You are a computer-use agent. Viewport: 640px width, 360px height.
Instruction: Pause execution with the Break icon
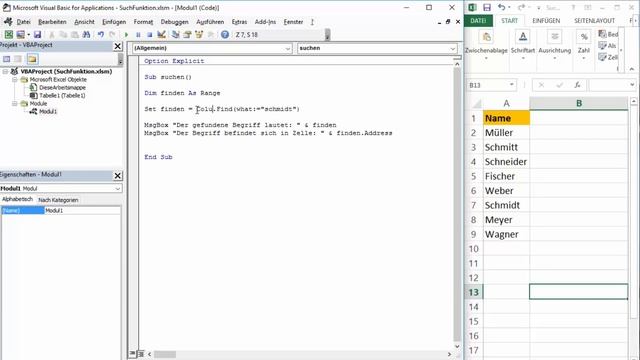(138, 35)
